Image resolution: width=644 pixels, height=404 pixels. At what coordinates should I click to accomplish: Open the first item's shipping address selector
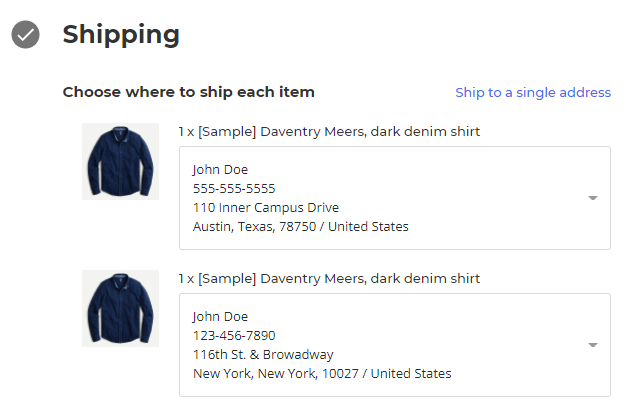click(394, 198)
